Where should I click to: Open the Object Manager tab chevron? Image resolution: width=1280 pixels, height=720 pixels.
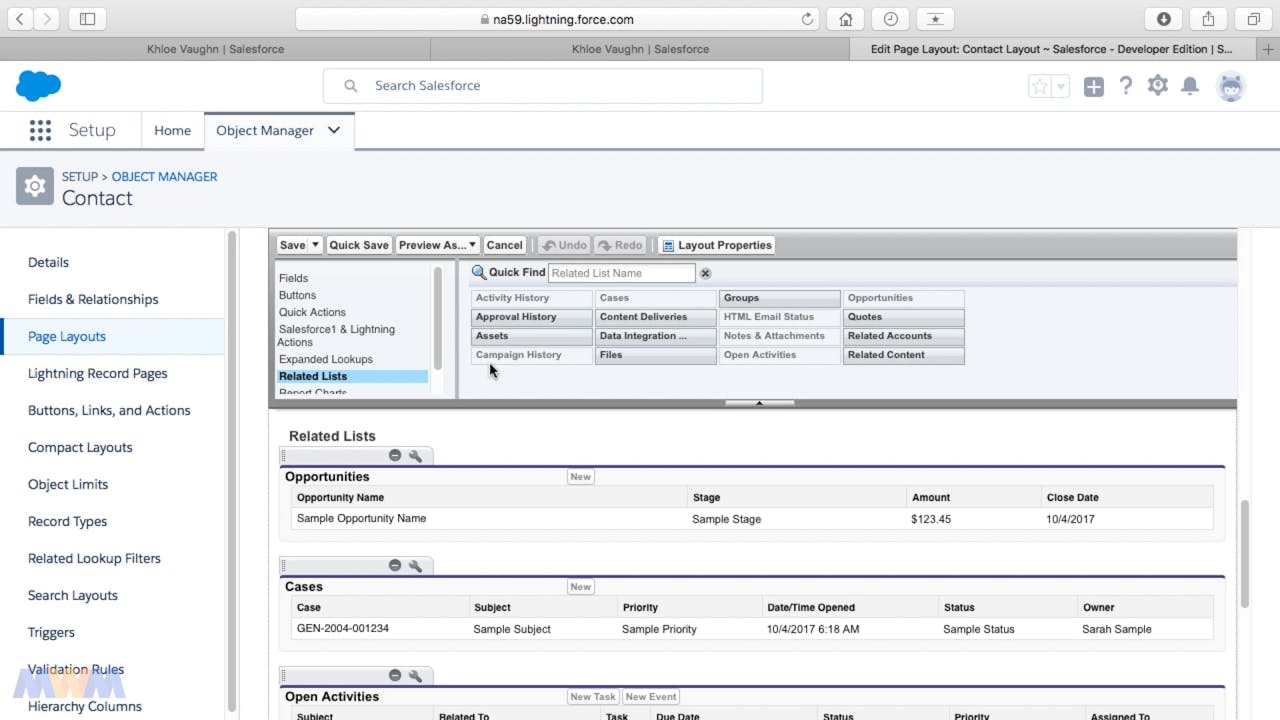tap(334, 130)
